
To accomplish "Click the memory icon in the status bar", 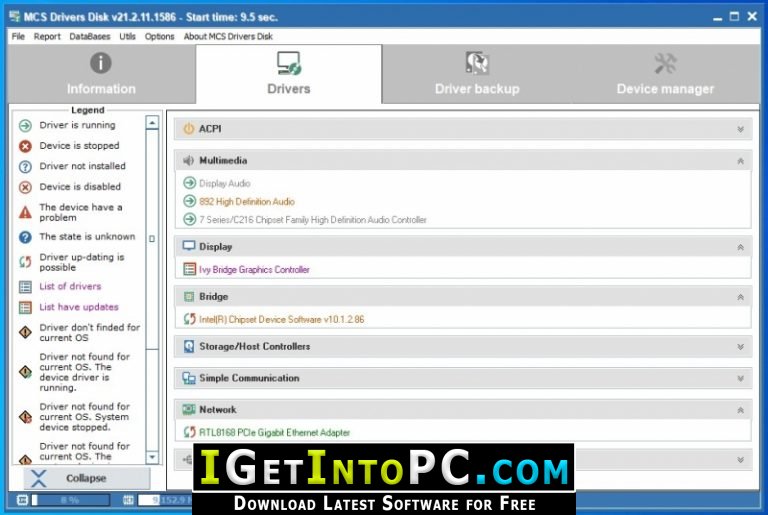I will point(128,500).
